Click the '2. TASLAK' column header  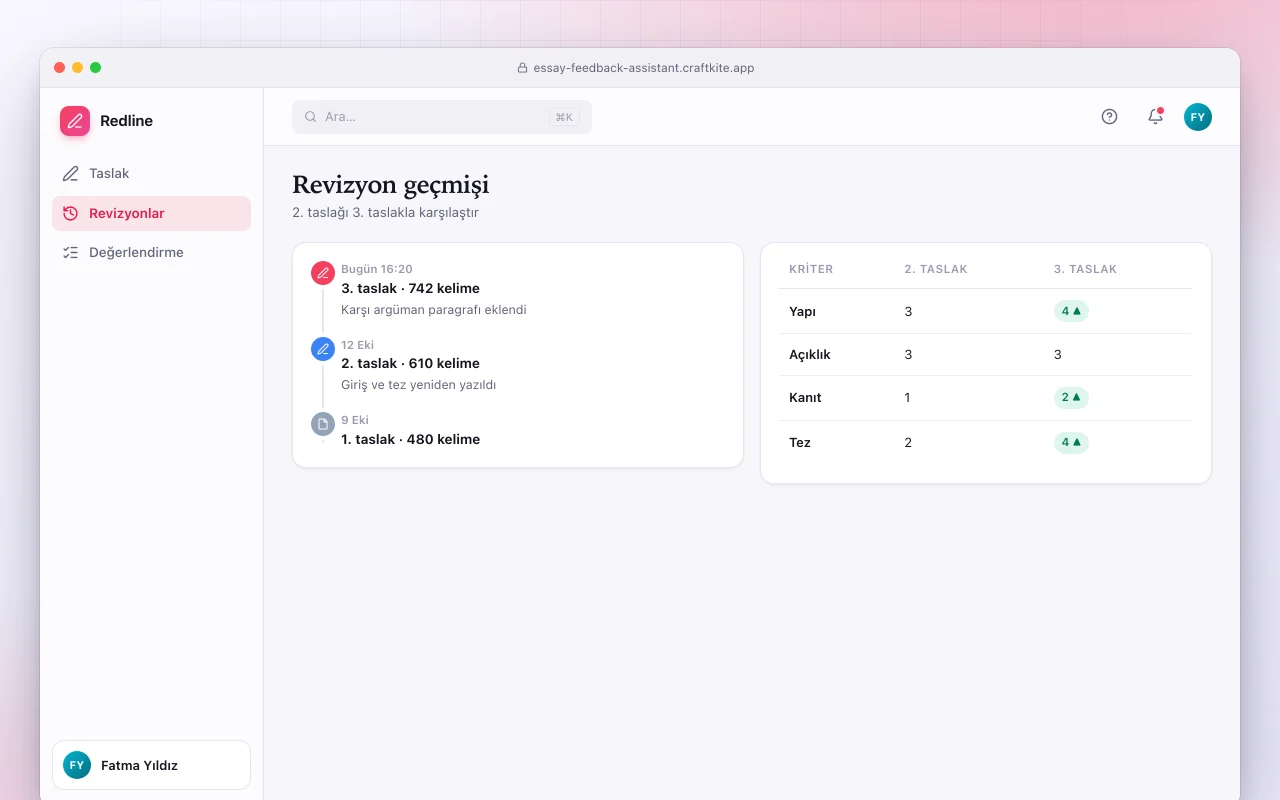coord(936,269)
